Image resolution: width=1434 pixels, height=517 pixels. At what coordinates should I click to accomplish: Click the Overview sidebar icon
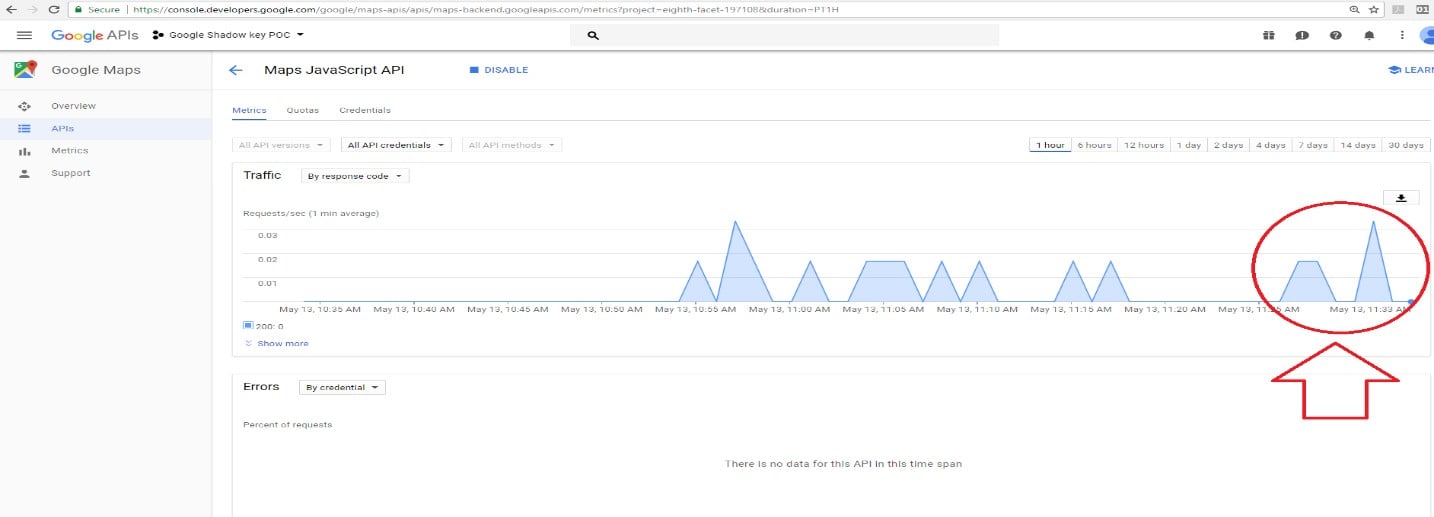[25, 106]
